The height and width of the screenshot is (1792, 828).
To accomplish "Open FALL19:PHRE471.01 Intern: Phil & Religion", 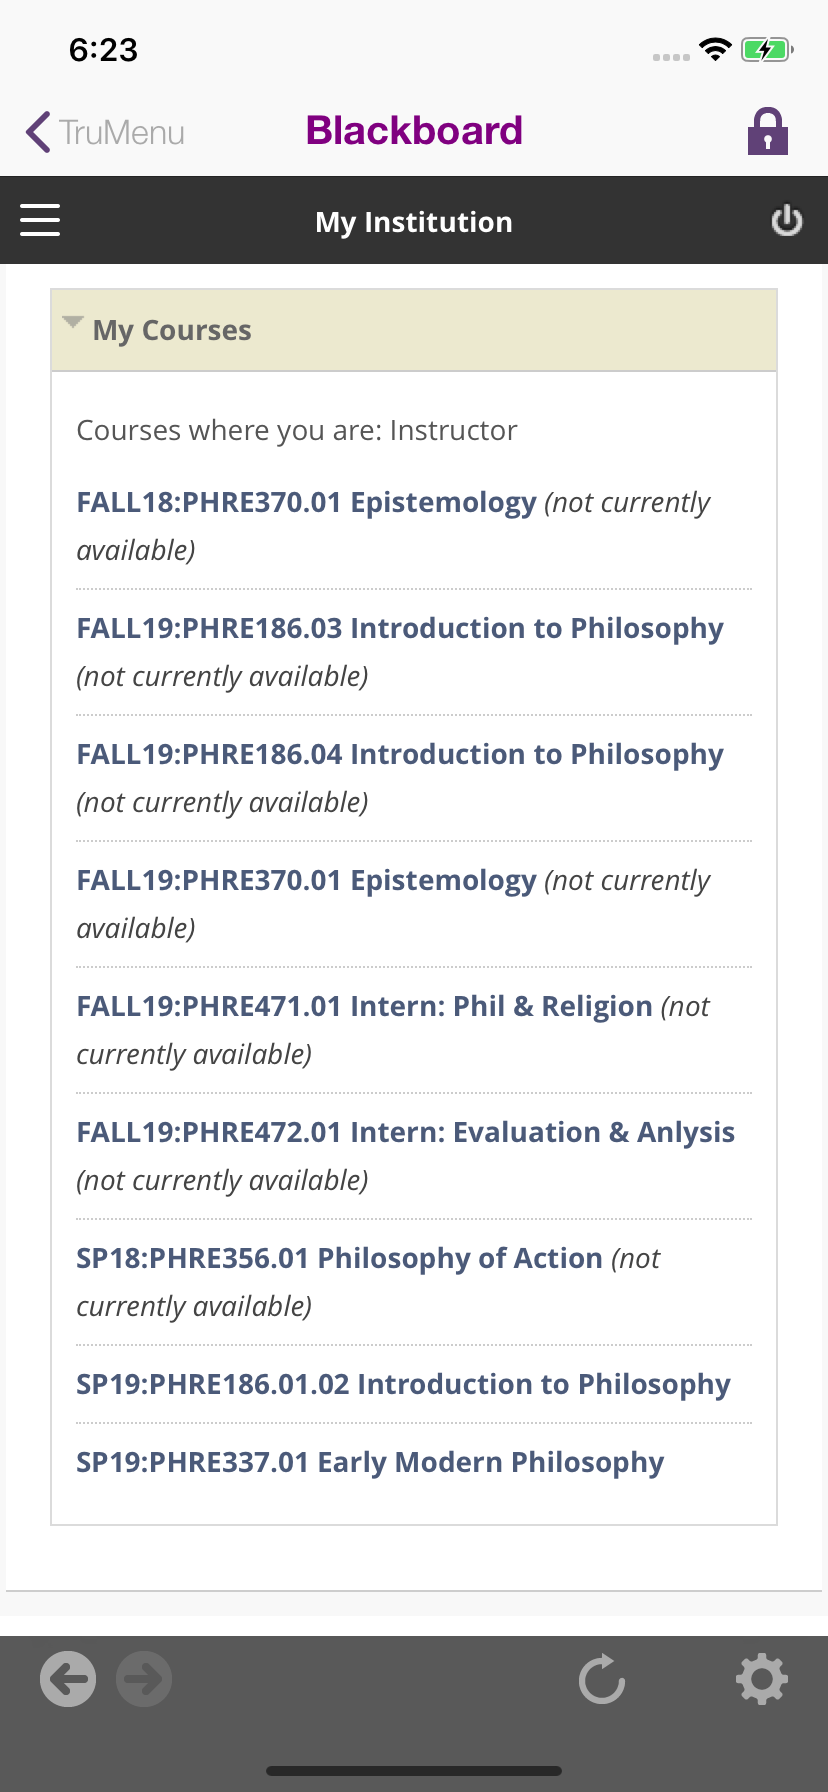I will (364, 1006).
